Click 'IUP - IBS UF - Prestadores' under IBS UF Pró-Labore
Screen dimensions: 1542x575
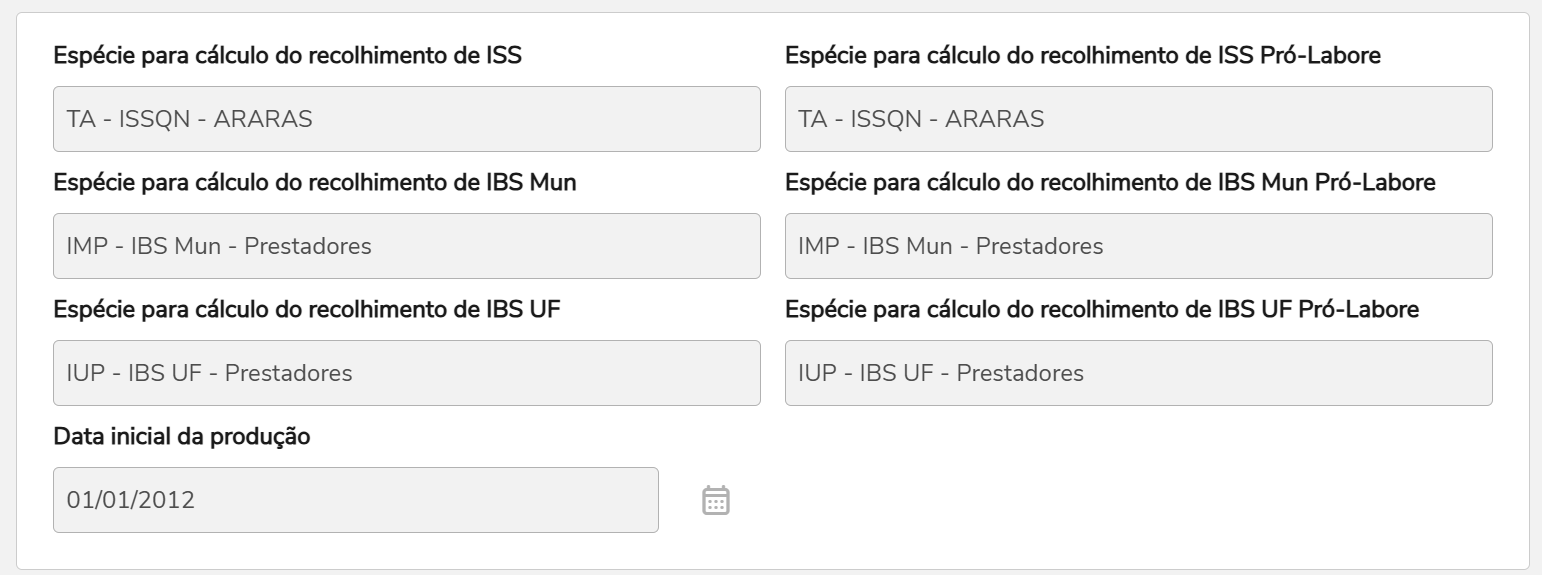click(941, 373)
